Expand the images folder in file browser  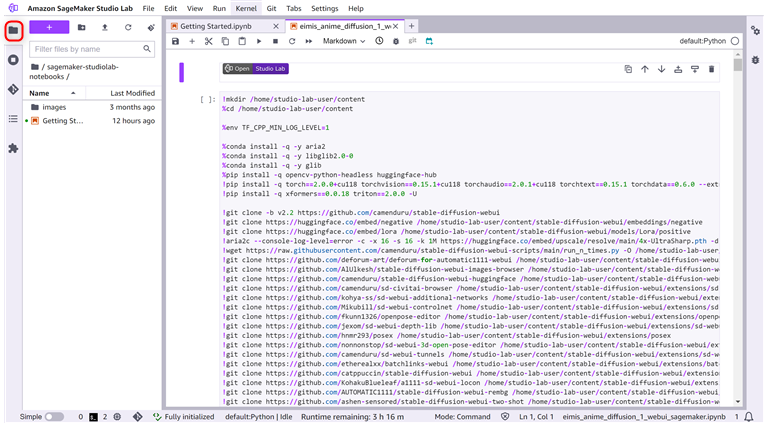coord(54,107)
